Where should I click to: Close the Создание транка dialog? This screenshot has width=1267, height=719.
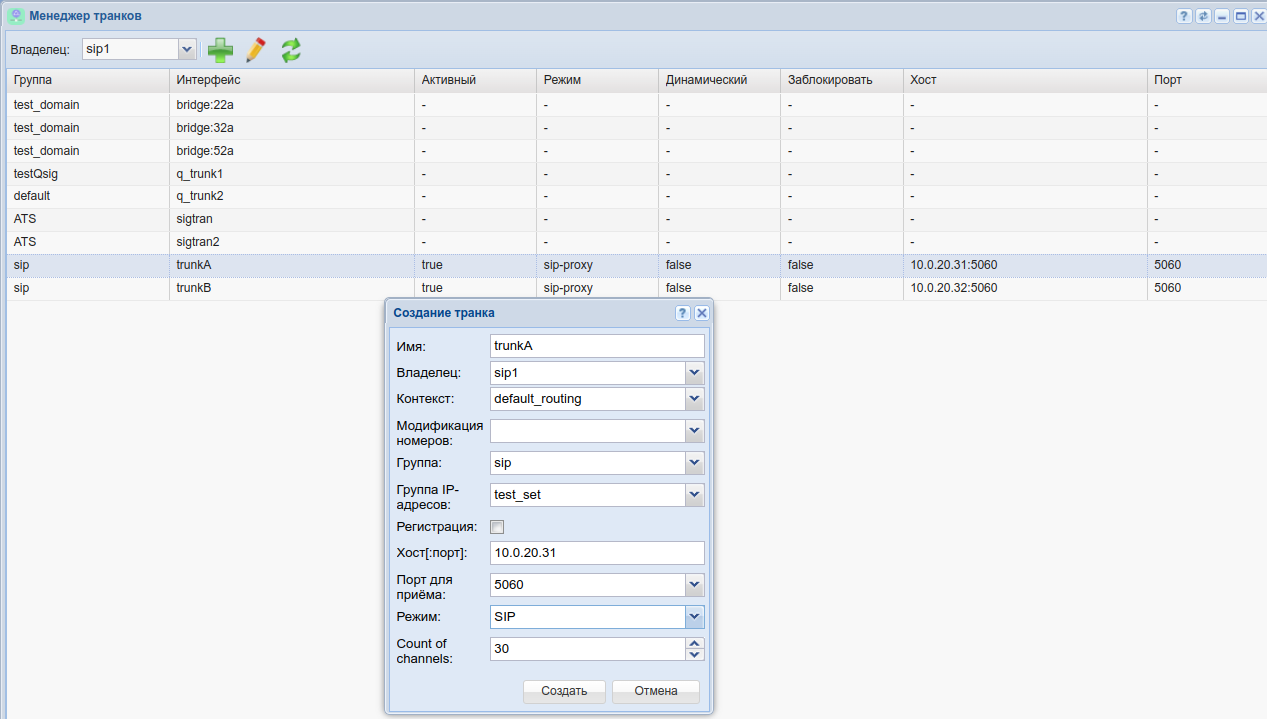tap(702, 313)
